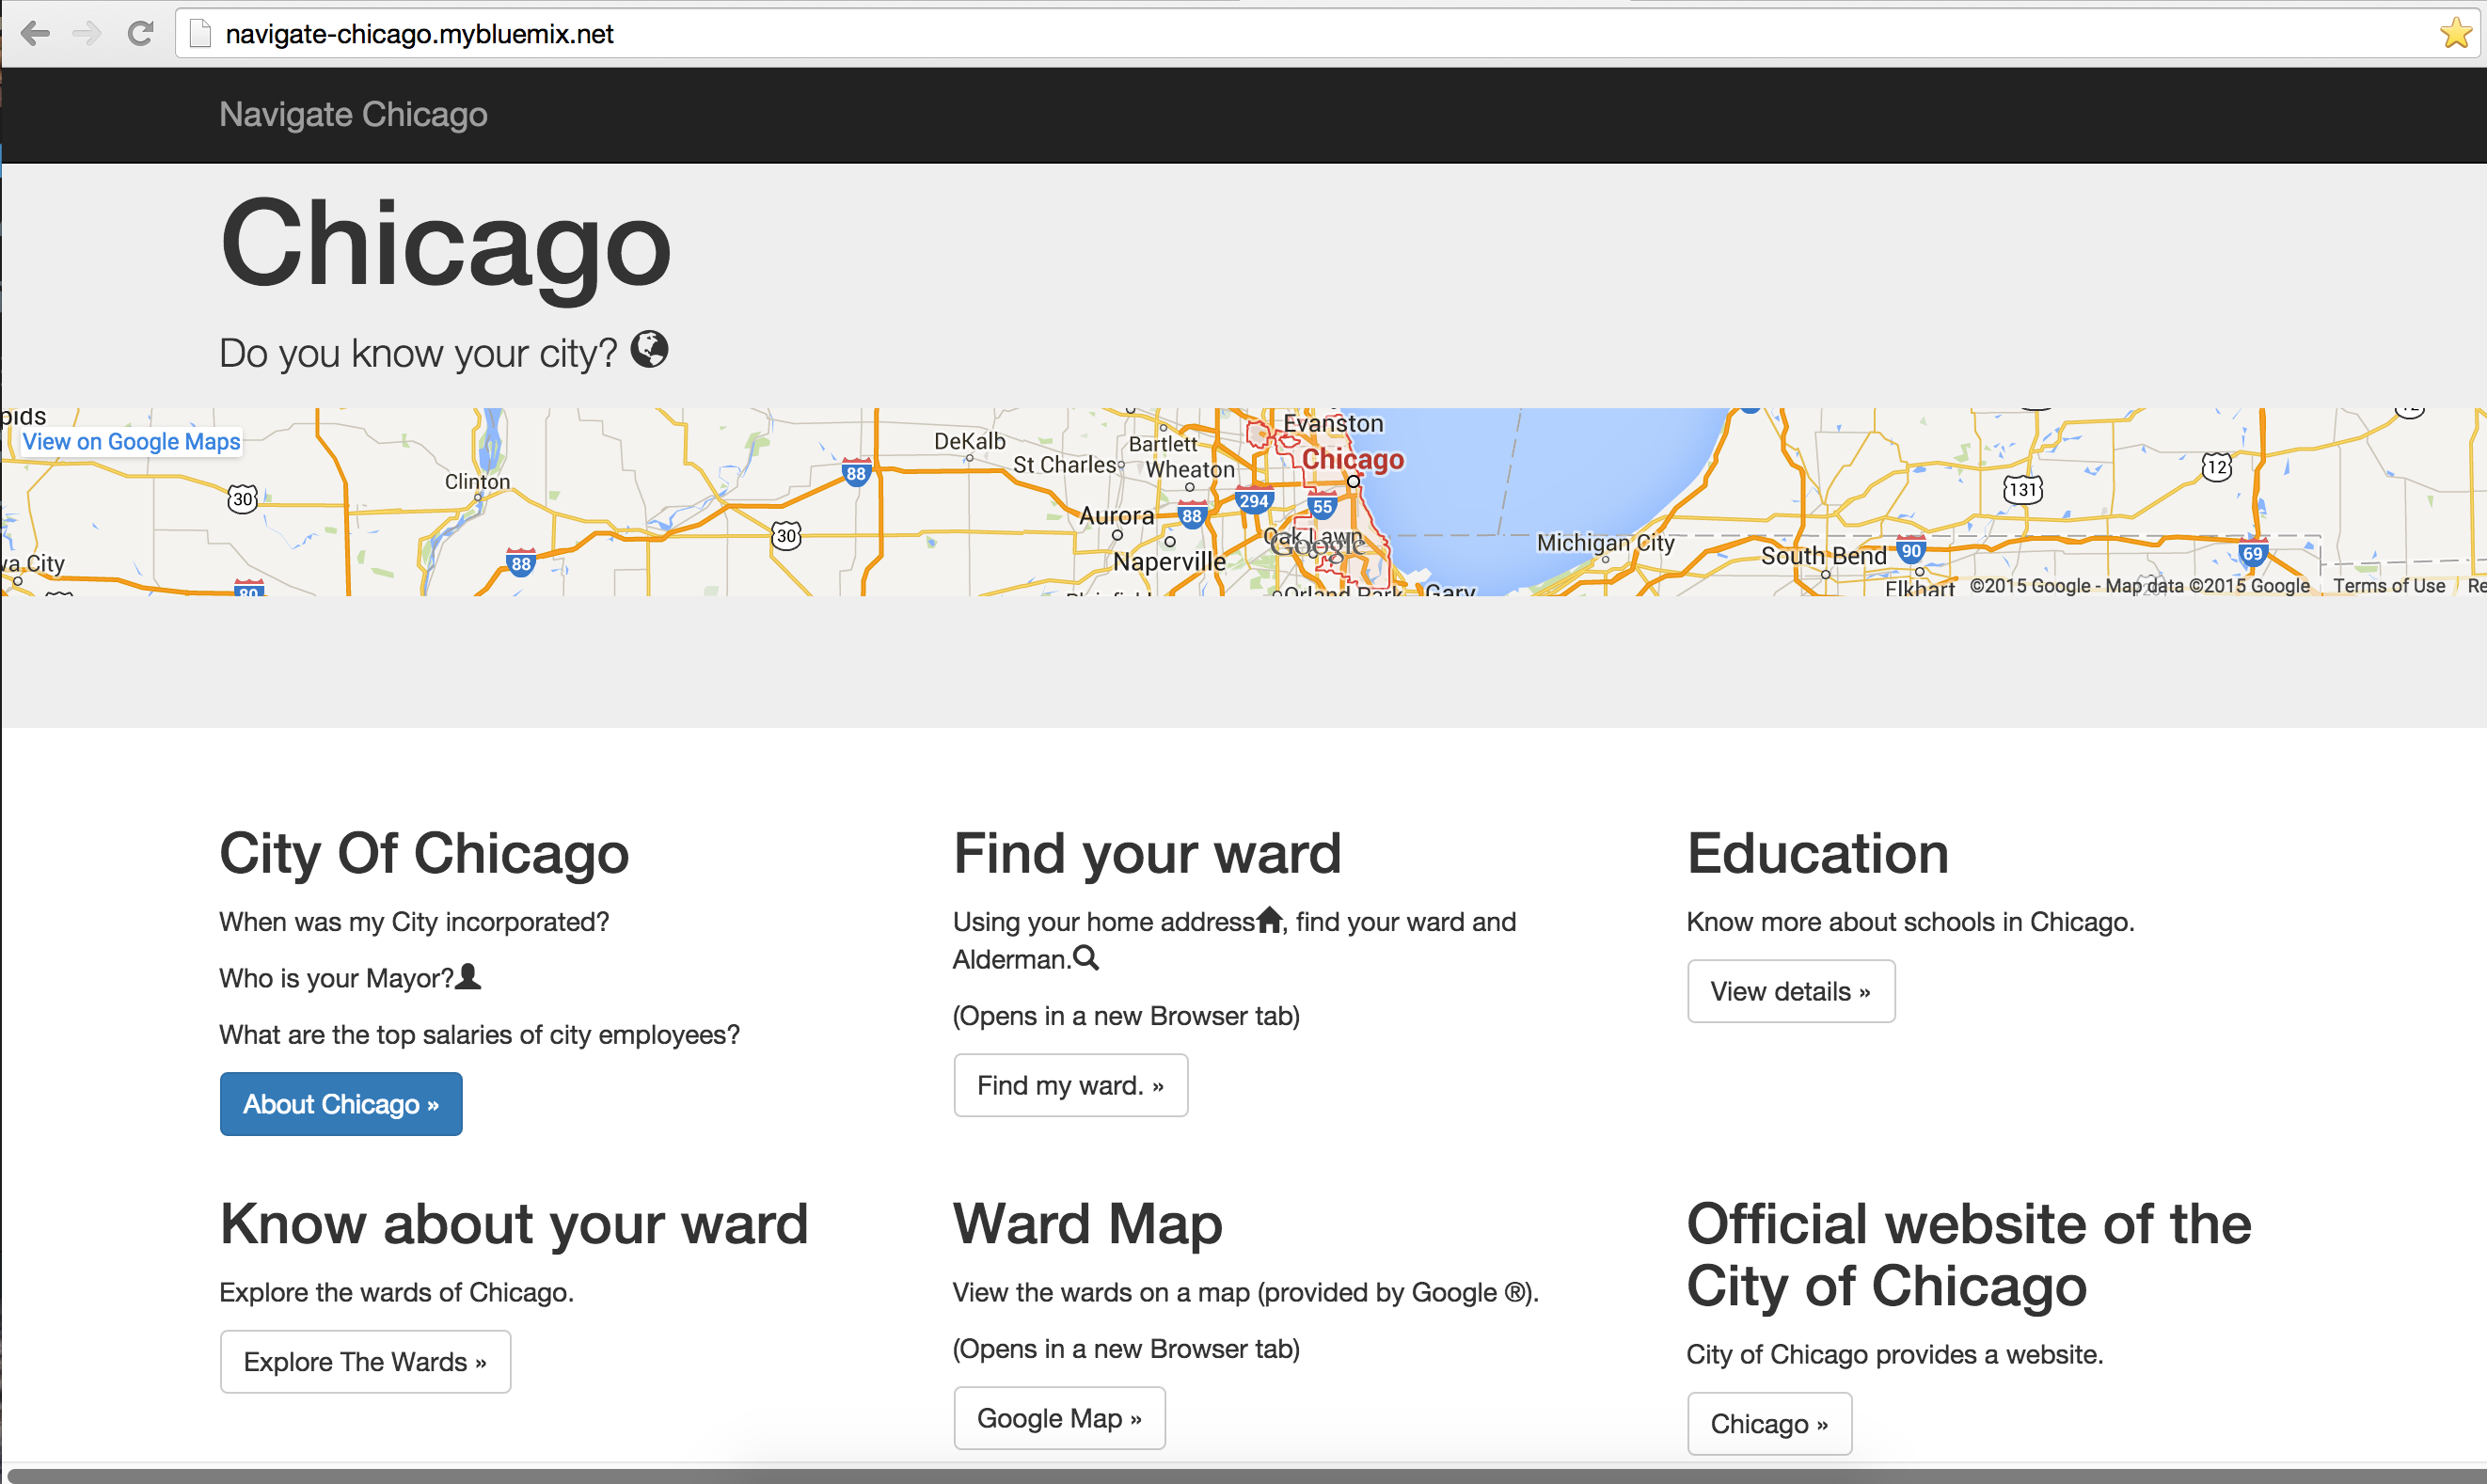This screenshot has width=2487, height=1484.
Task: Click the magnifier icon after Alderman
Action: pos(1086,958)
